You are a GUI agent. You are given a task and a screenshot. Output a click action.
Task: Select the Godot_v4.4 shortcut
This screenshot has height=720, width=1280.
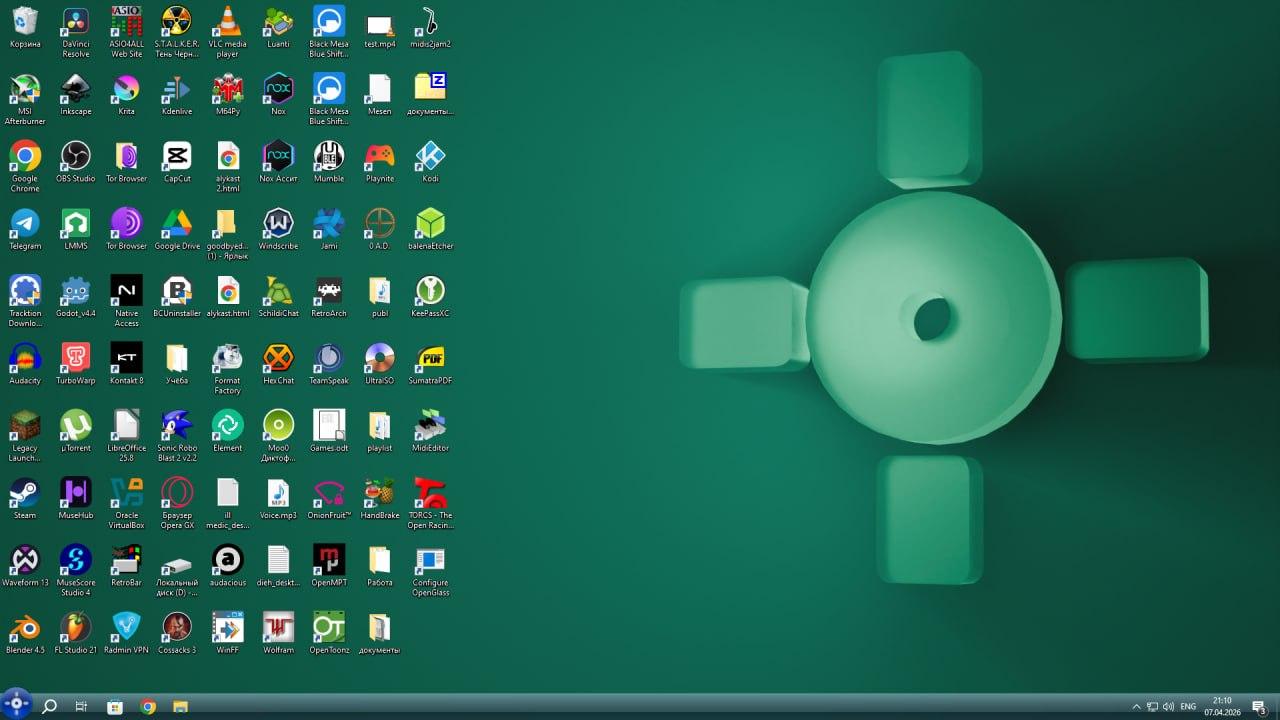[75, 296]
